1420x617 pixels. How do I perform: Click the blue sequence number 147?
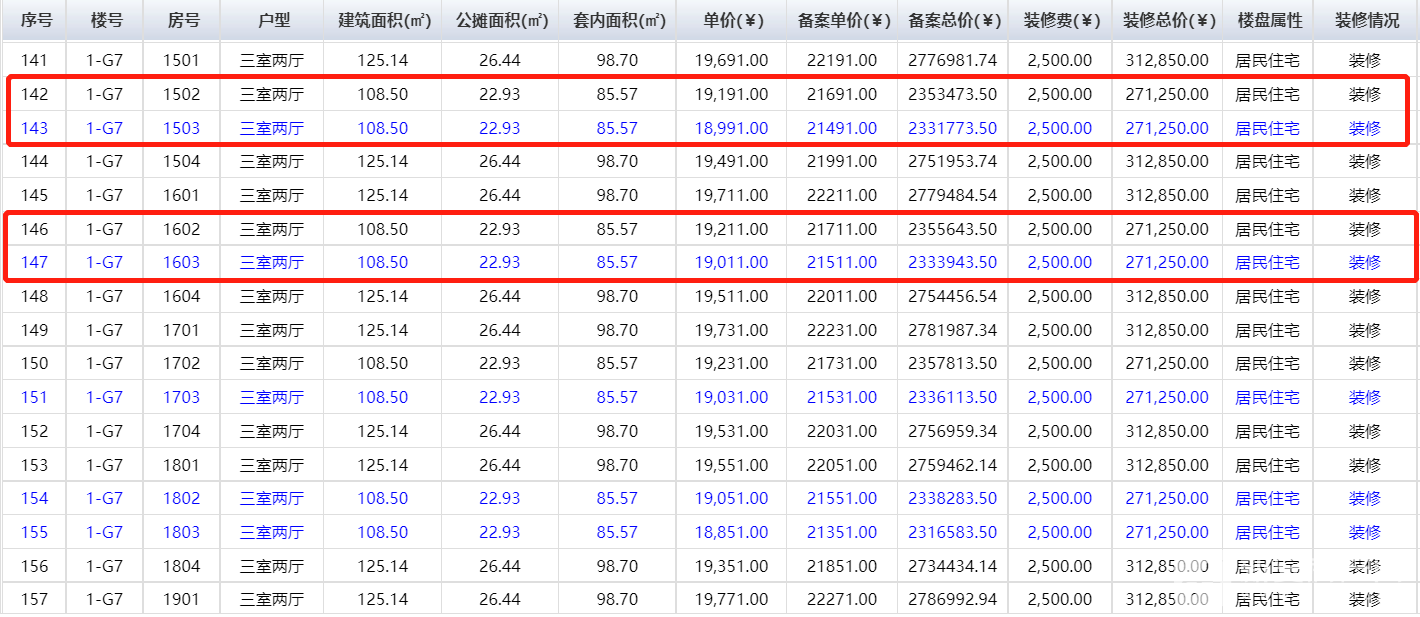(35, 262)
